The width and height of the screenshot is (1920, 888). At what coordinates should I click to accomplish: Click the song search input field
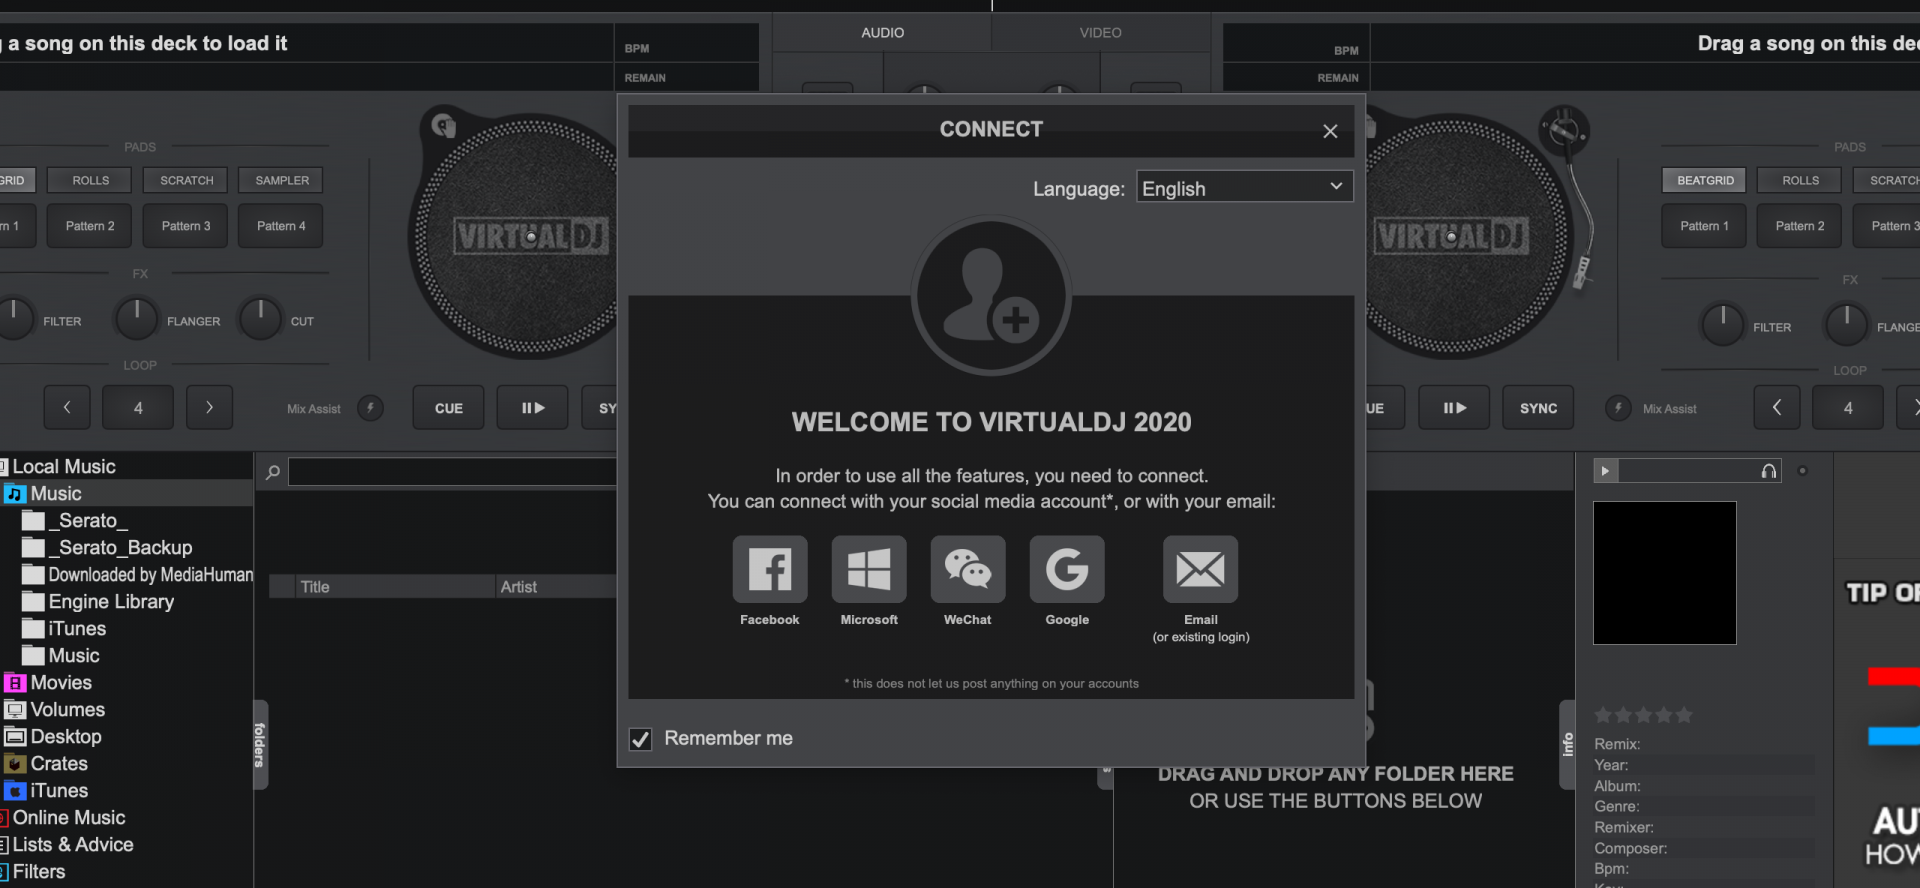point(452,472)
